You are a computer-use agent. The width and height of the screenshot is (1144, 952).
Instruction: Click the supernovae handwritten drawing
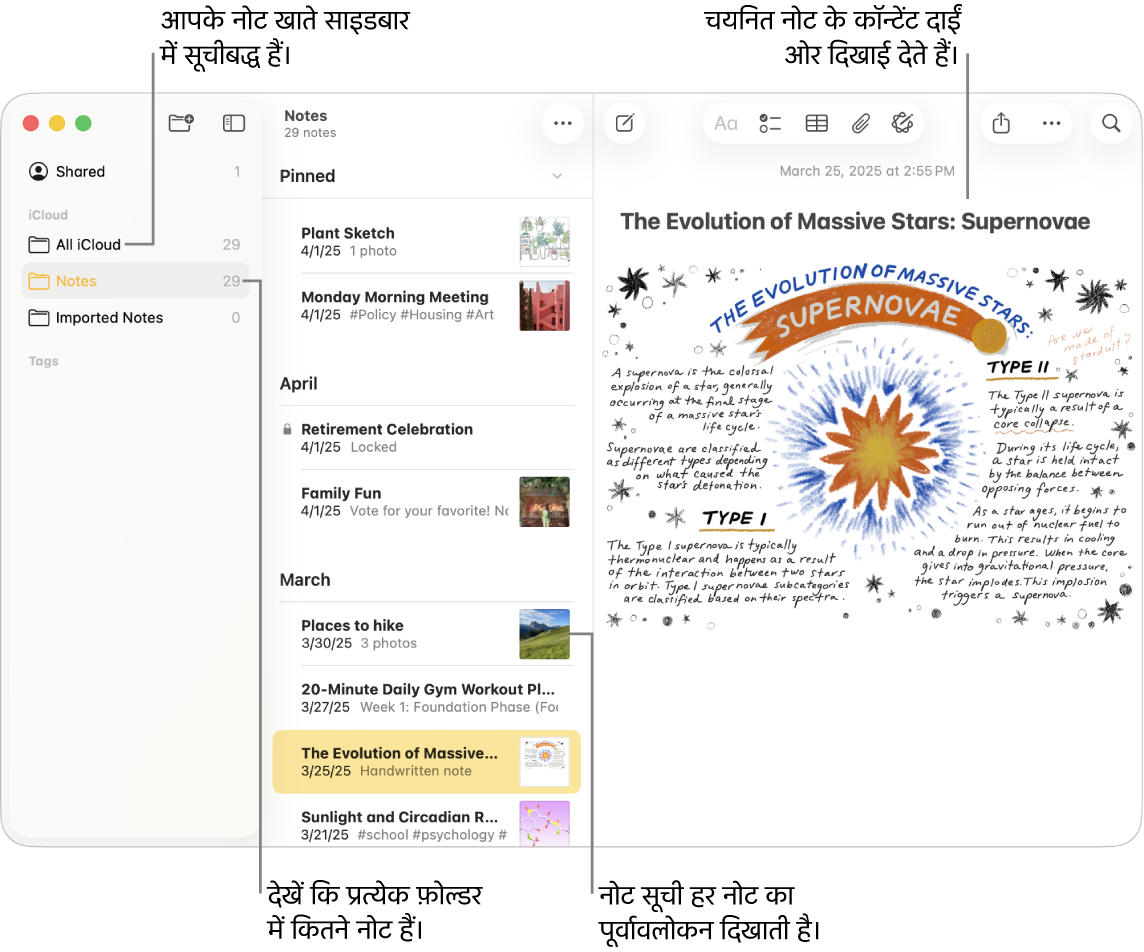(x=868, y=445)
